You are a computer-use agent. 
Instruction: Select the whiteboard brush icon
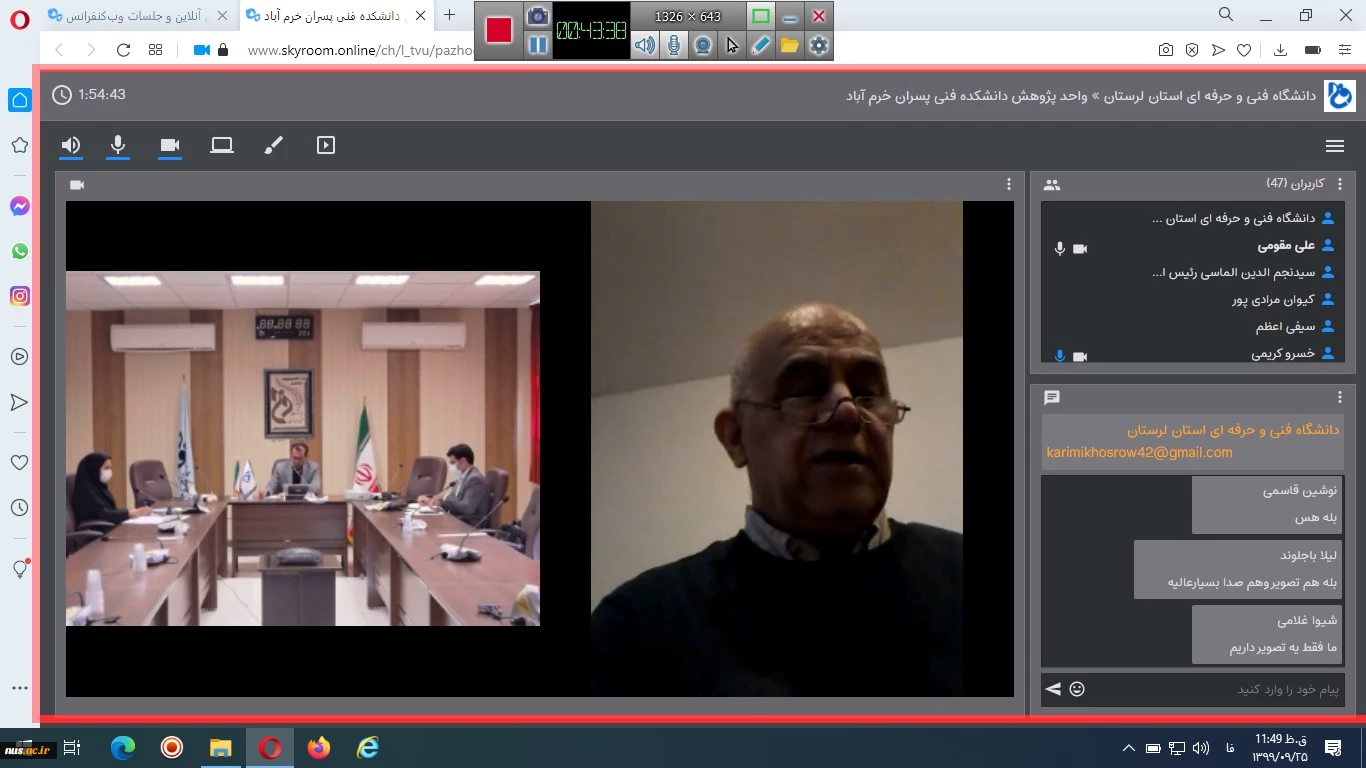tap(273, 146)
